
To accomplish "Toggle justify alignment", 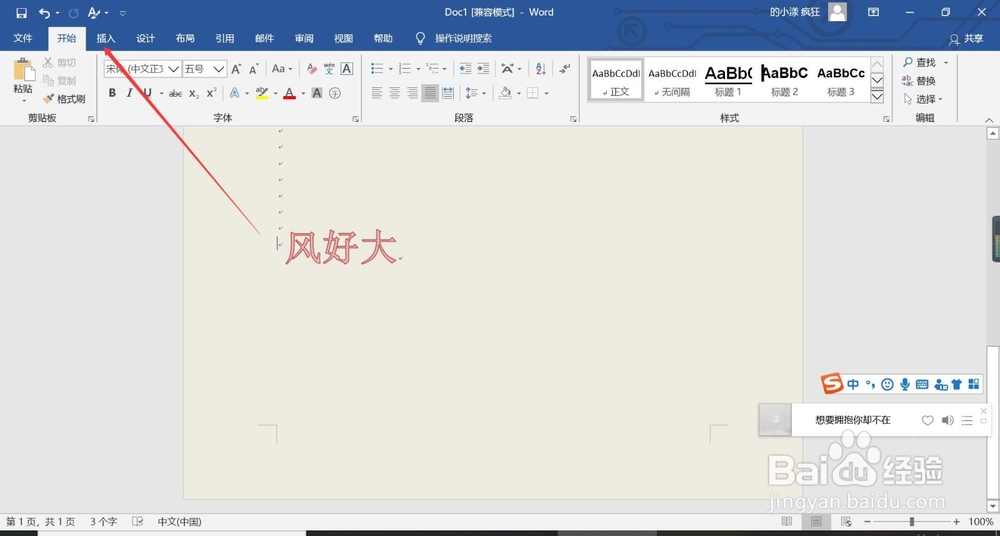I will point(430,93).
